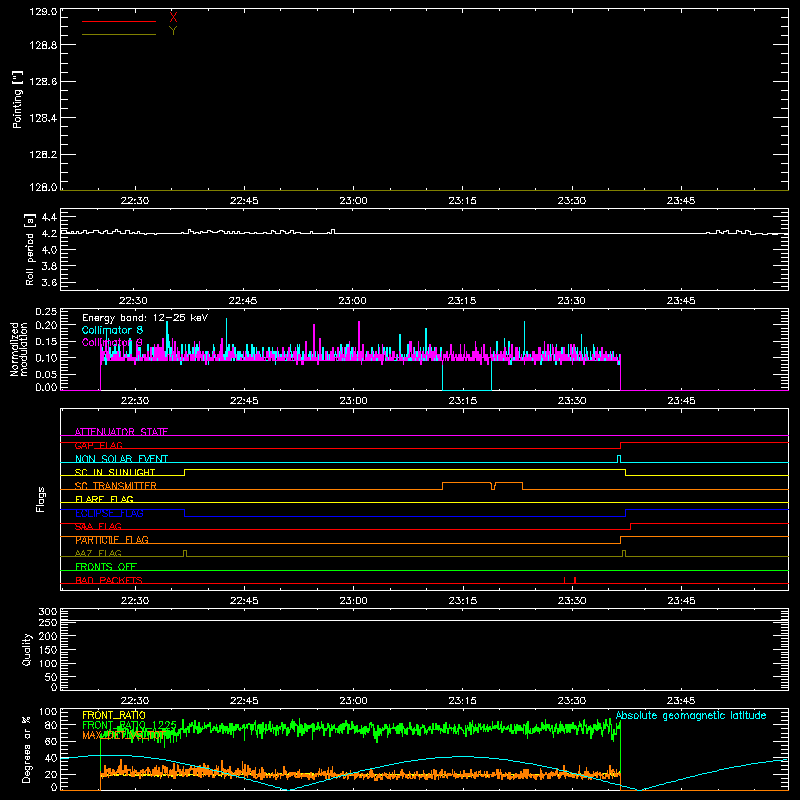Click the BAD_PACKETS tick marks near 23:30
This screenshot has height=800, width=800.
[570, 580]
